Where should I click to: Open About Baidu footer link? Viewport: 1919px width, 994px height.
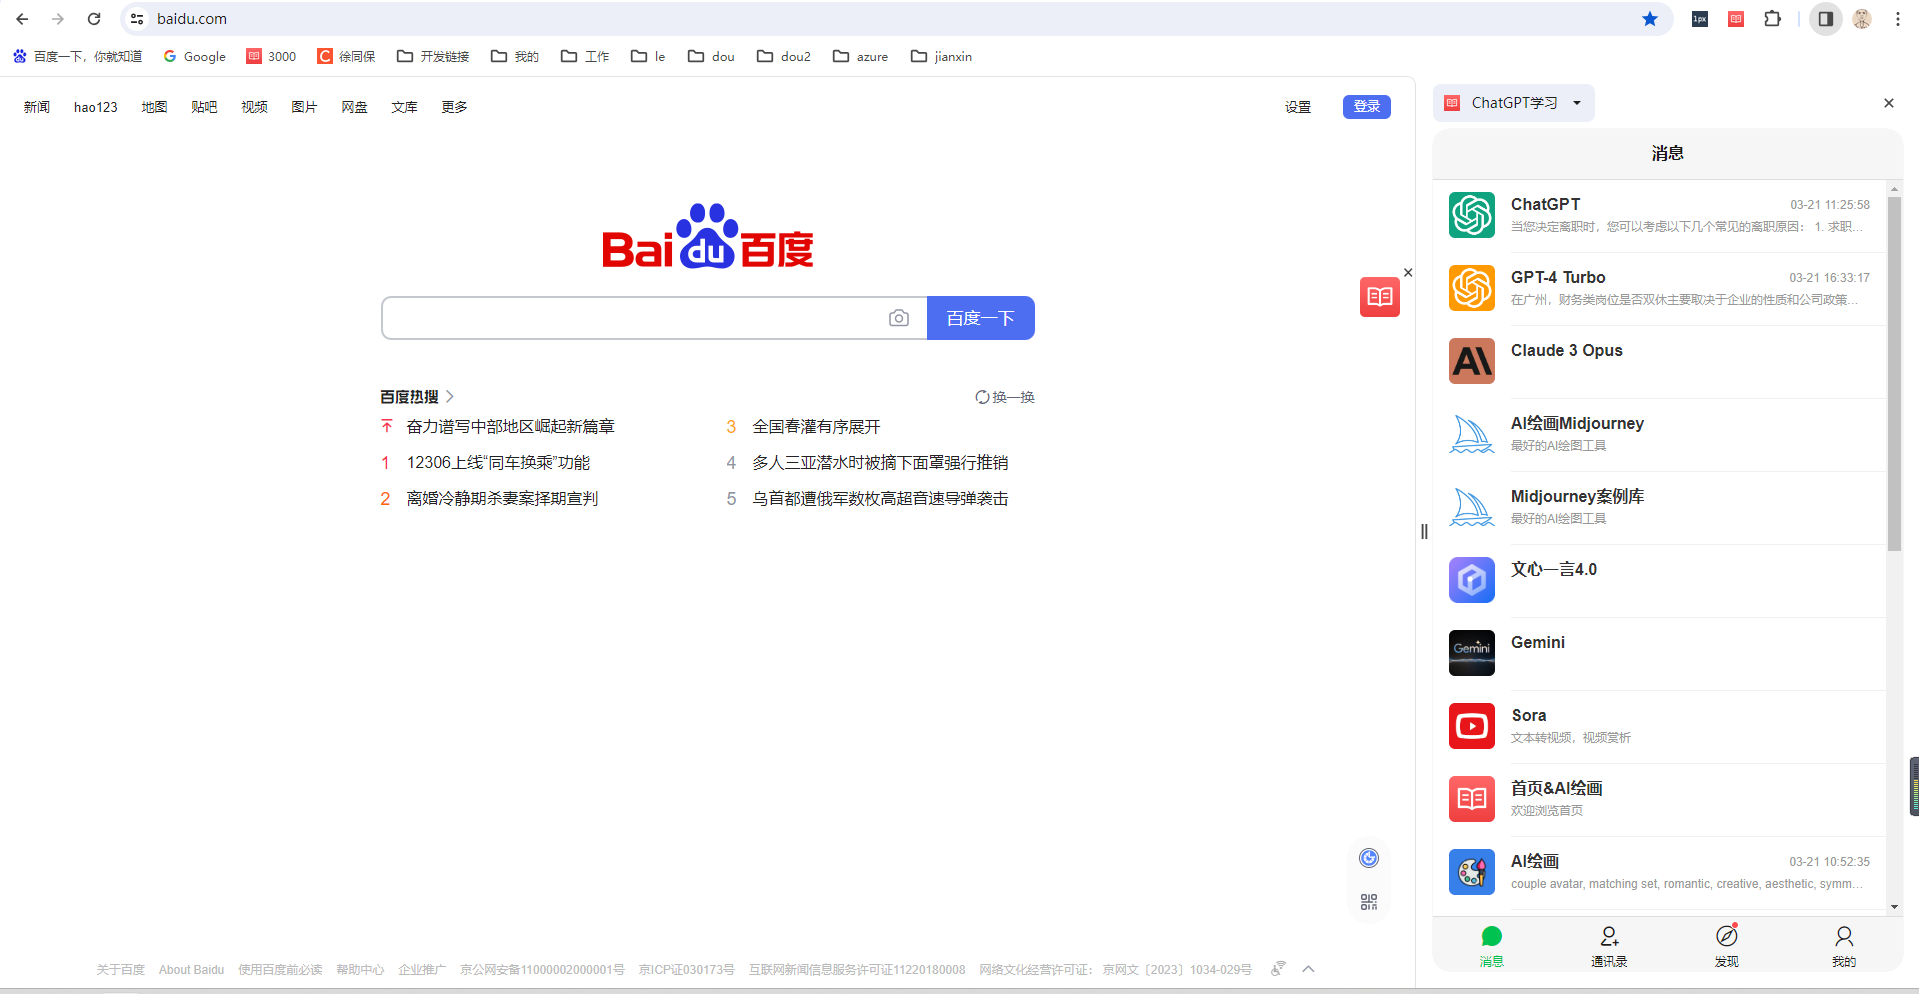point(191,970)
